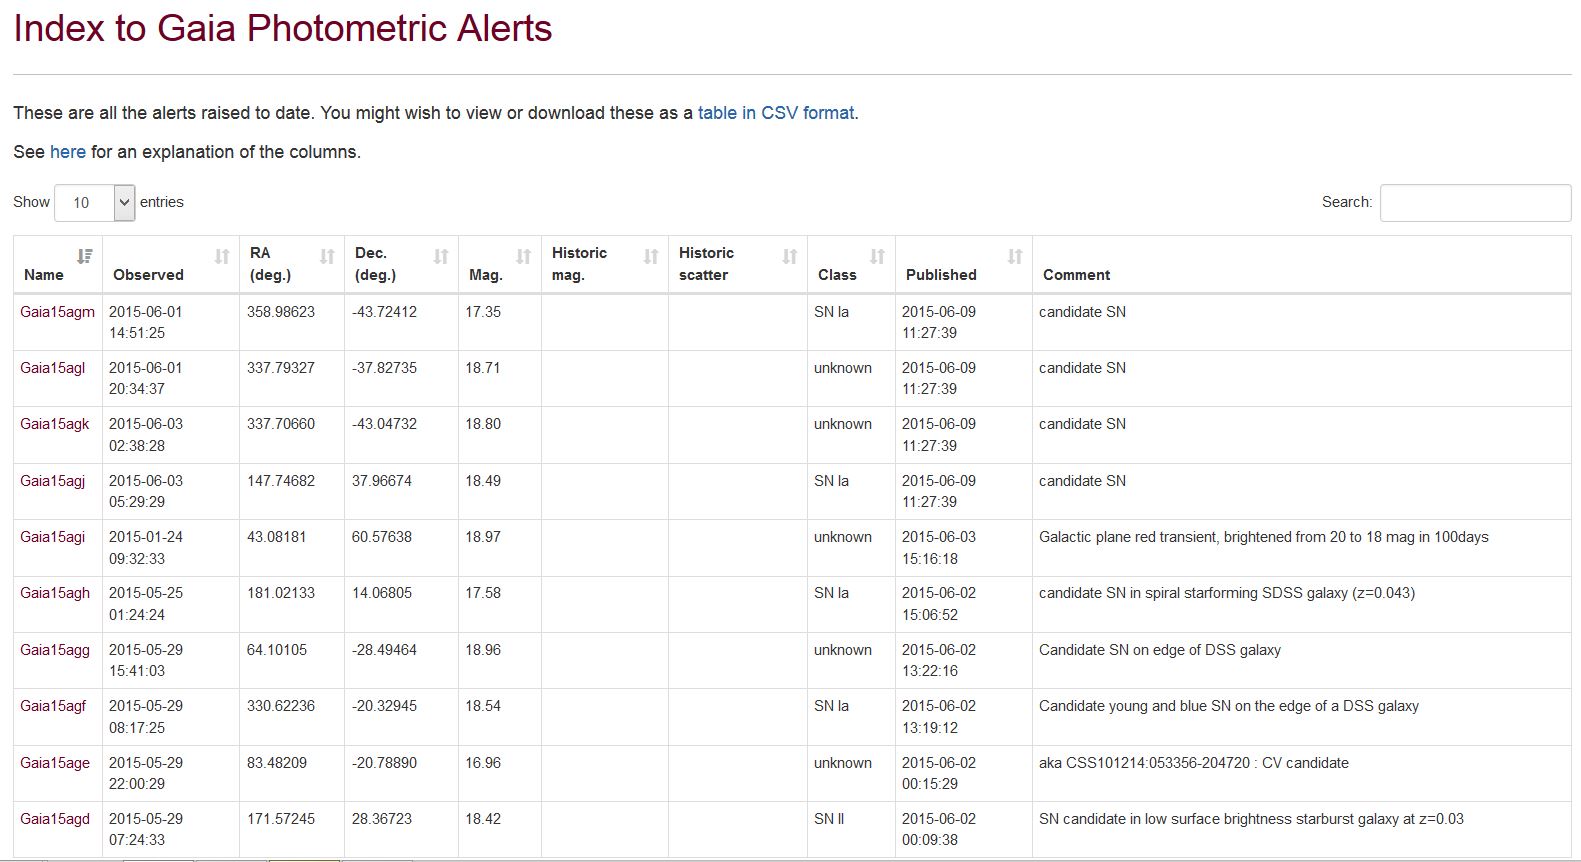This screenshot has width=1581, height=862.
Task: Select observed date 2015-01-24 09:32:33
Action: click(146, 548)
